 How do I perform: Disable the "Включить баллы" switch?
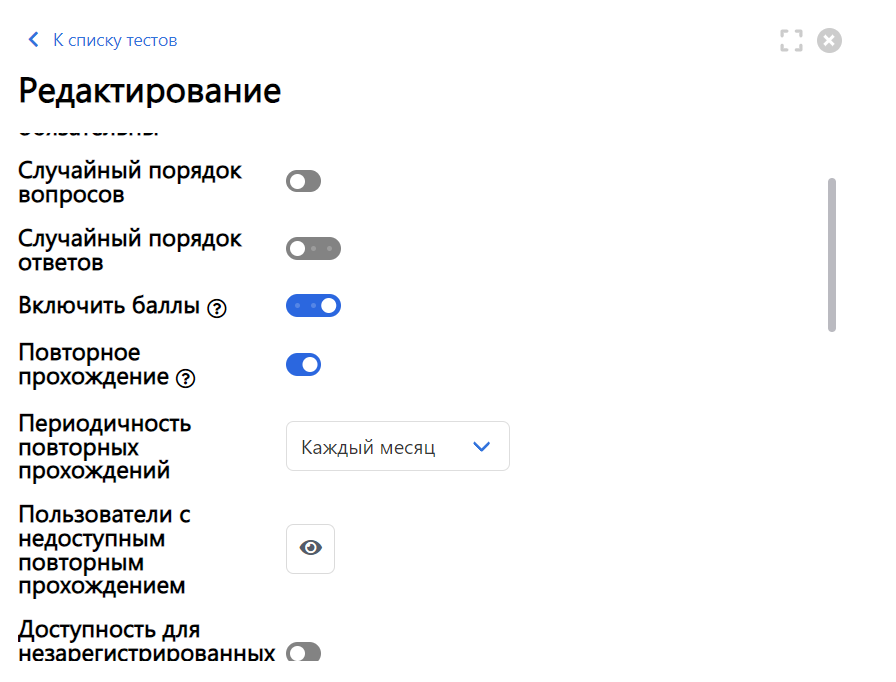[313, 305]
